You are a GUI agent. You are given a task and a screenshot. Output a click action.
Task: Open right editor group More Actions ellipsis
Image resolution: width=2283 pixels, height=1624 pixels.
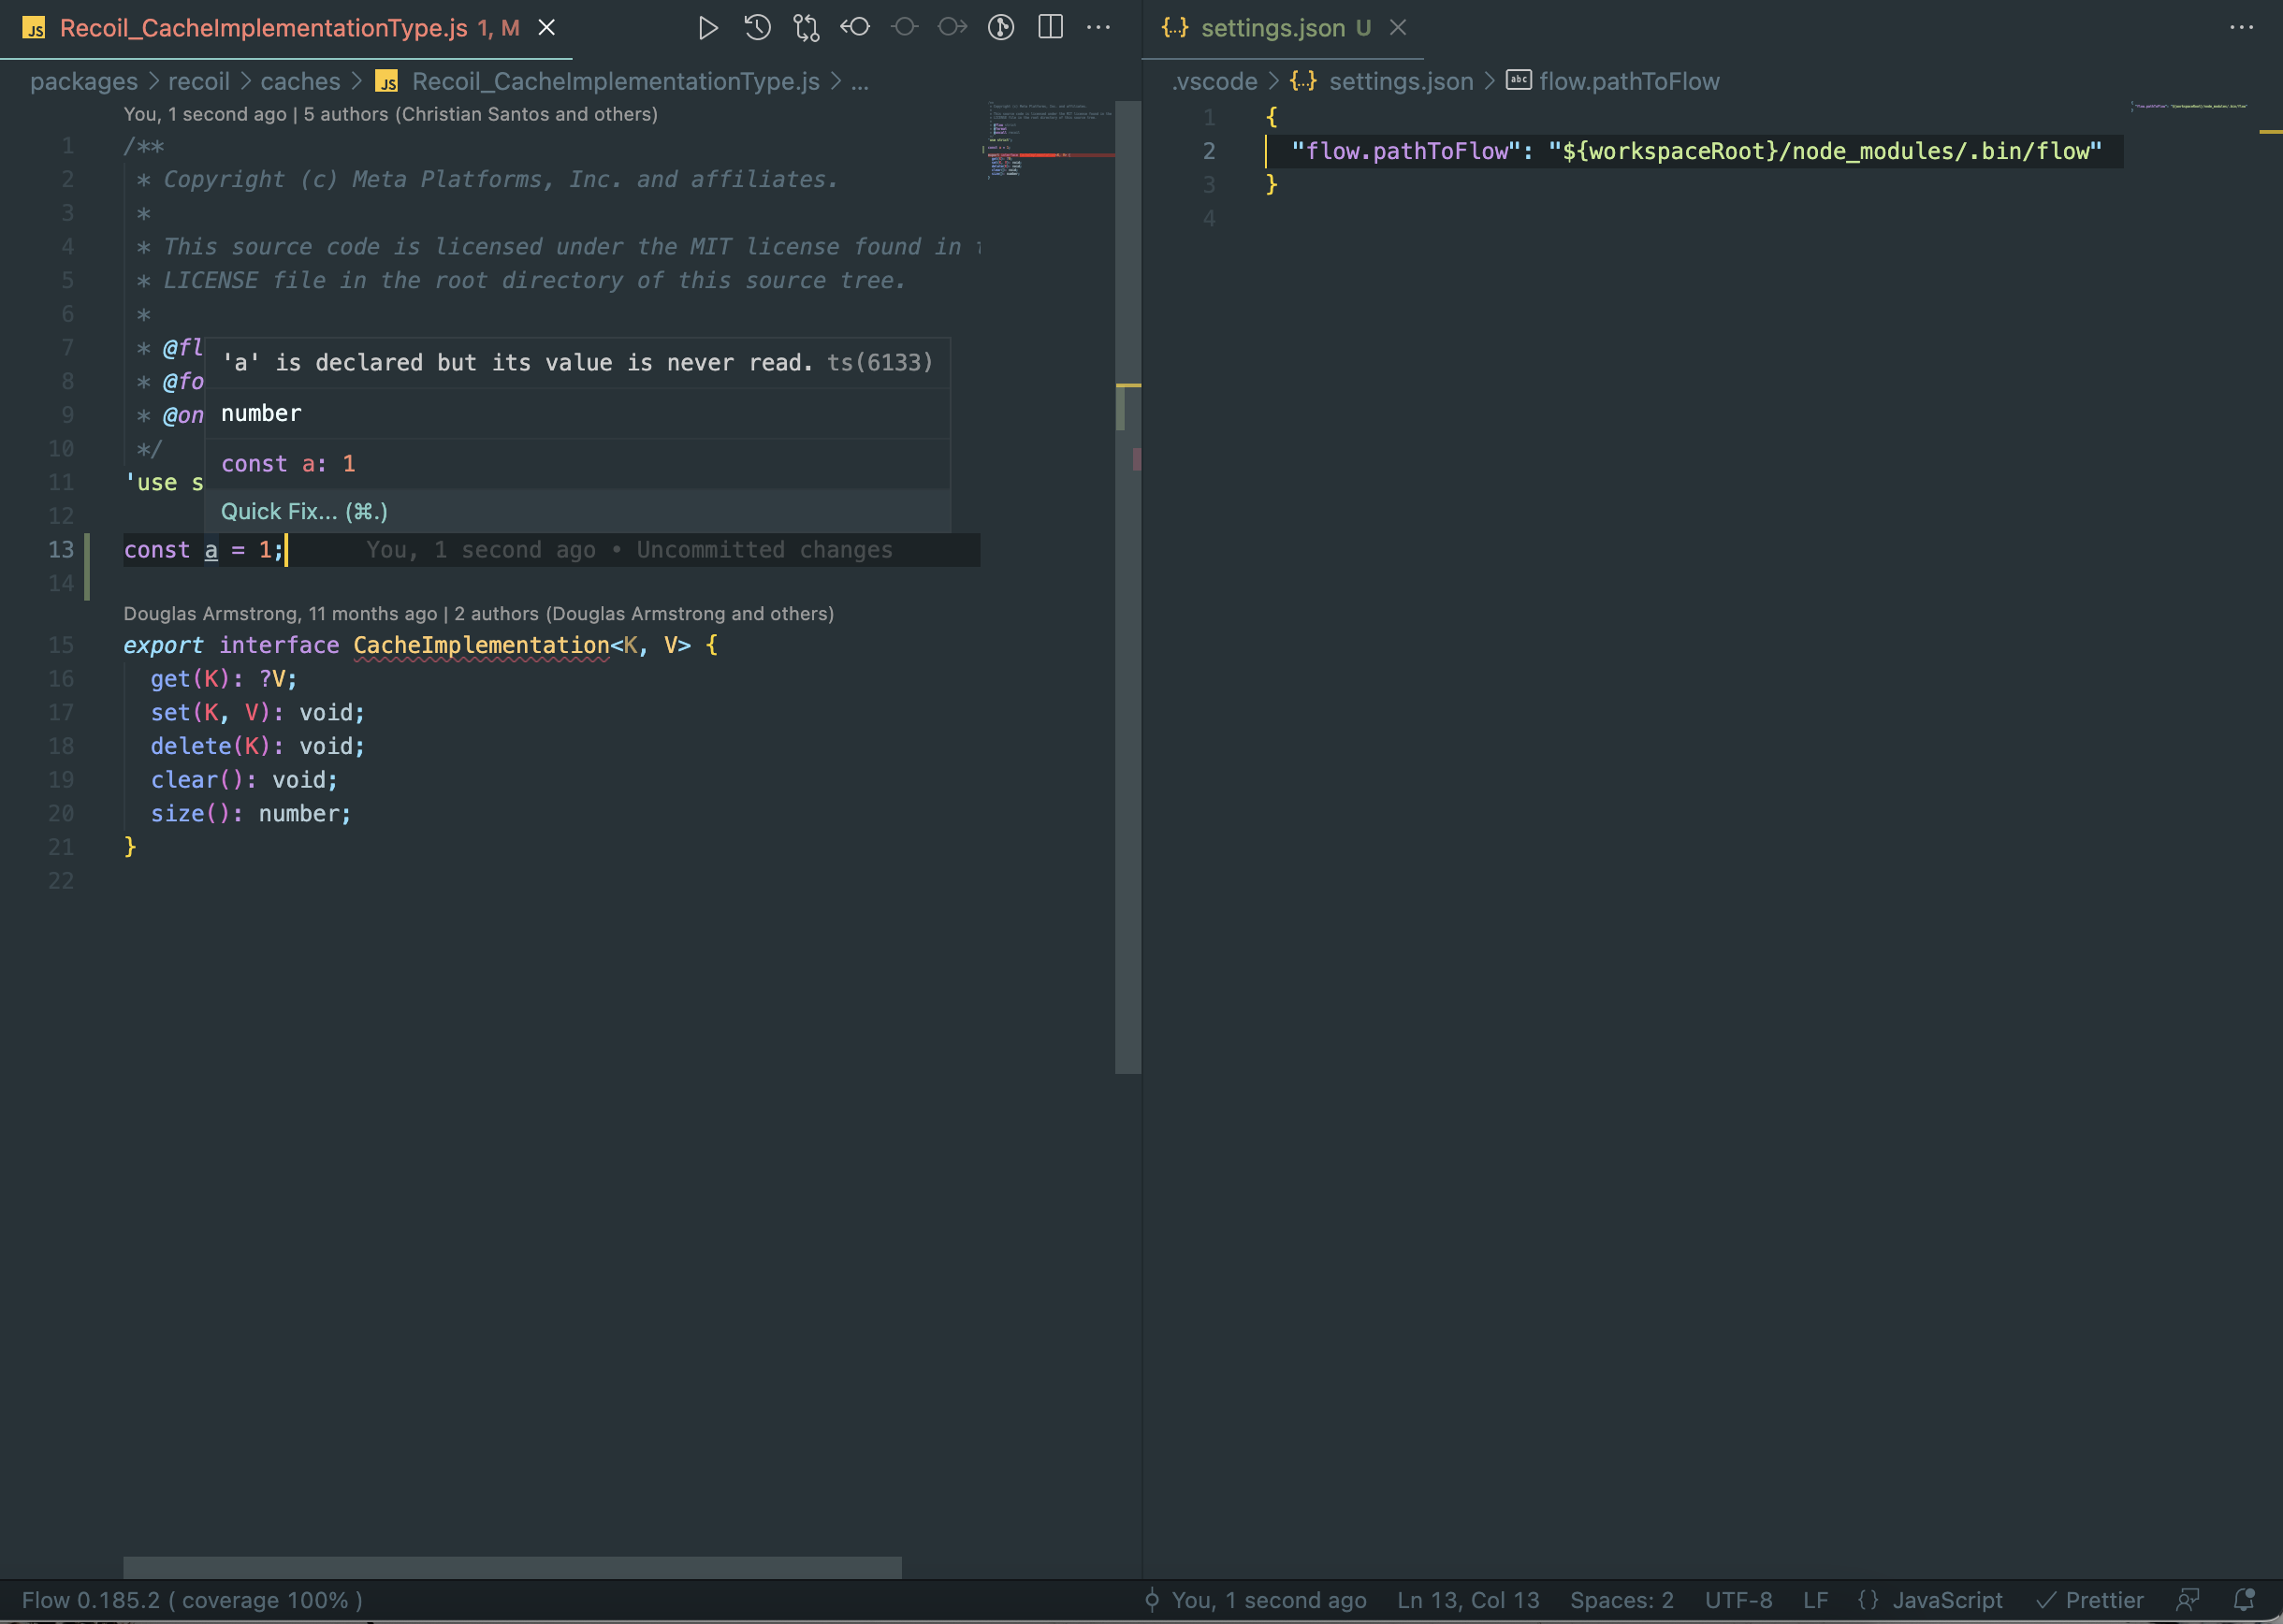2241,28
